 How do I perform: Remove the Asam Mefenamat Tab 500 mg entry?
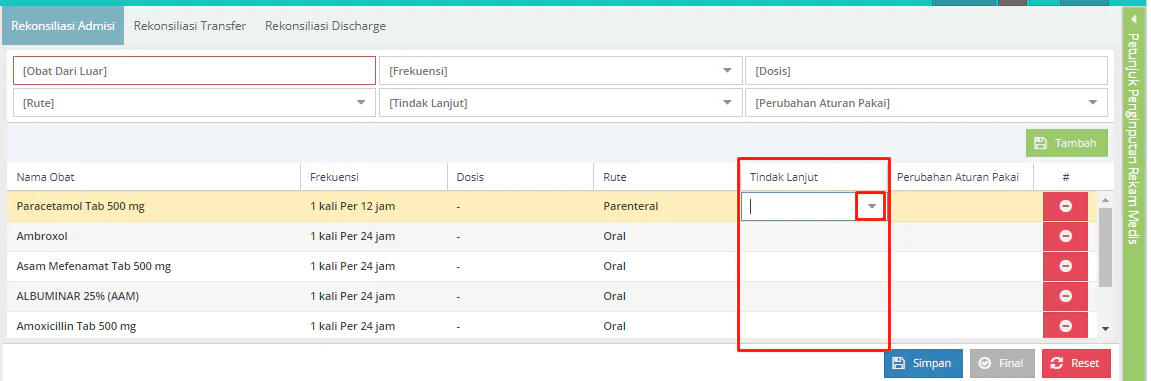[1065, 266]
